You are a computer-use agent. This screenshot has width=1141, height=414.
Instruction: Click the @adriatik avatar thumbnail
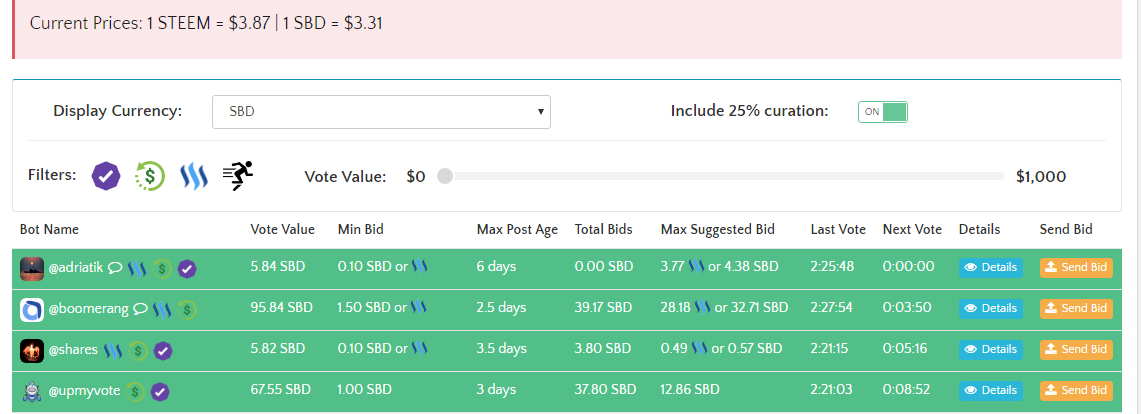coord(31,268)
